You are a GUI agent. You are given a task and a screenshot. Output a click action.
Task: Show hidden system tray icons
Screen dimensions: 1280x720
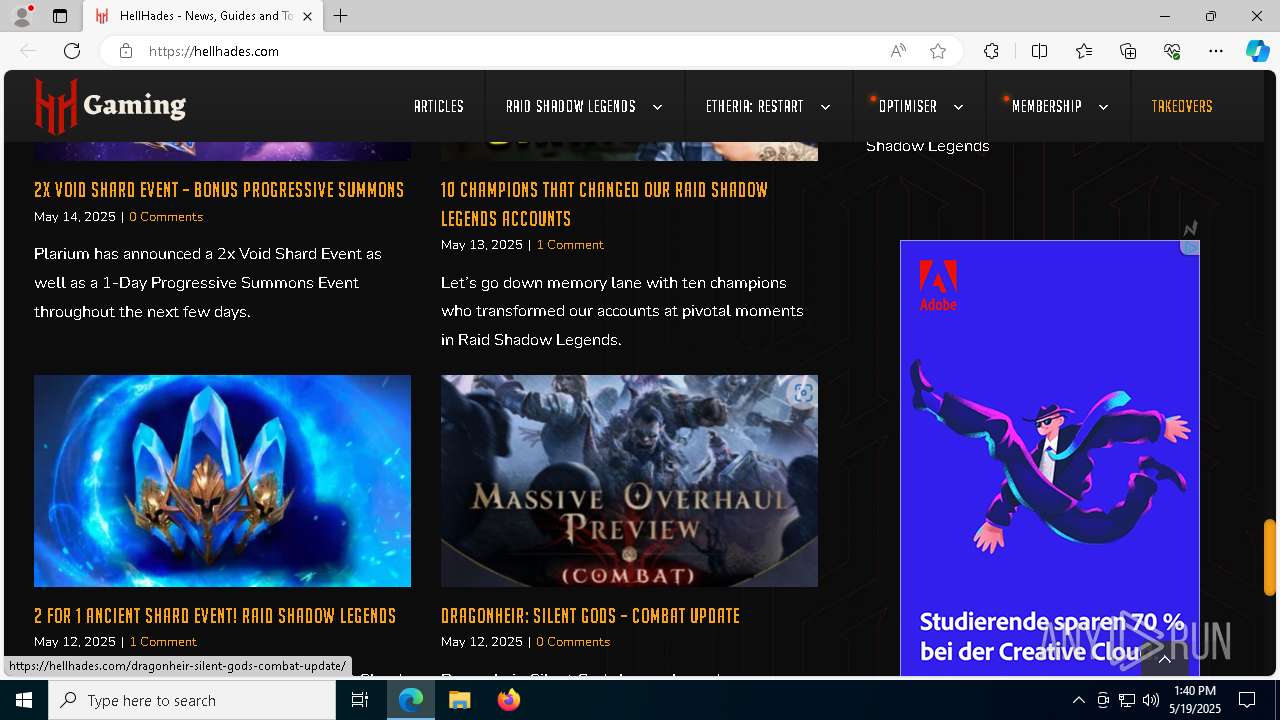point(1078,700)
